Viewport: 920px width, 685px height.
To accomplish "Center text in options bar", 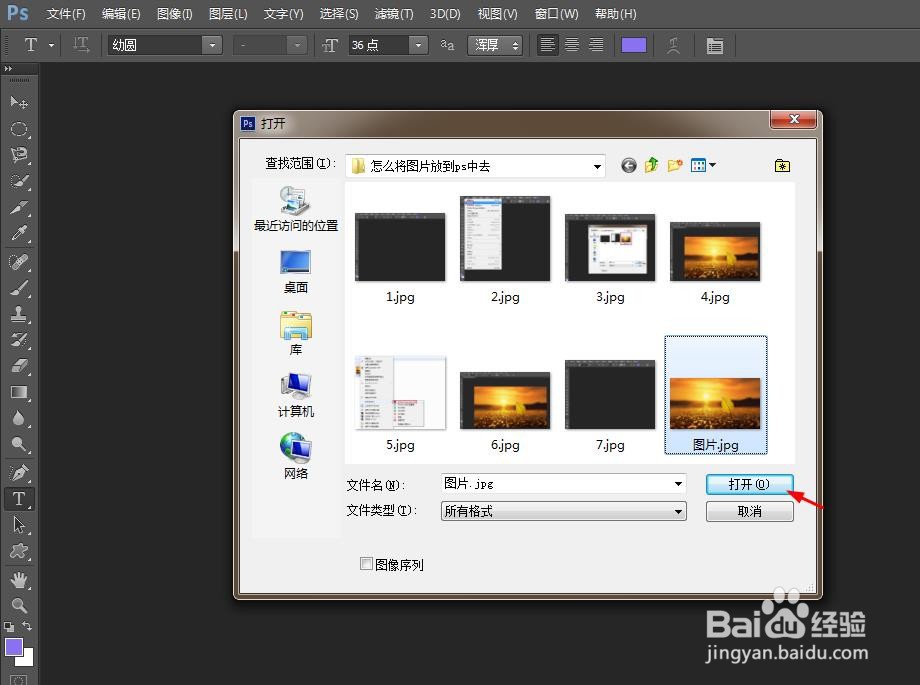I will (x=572, y=45).
